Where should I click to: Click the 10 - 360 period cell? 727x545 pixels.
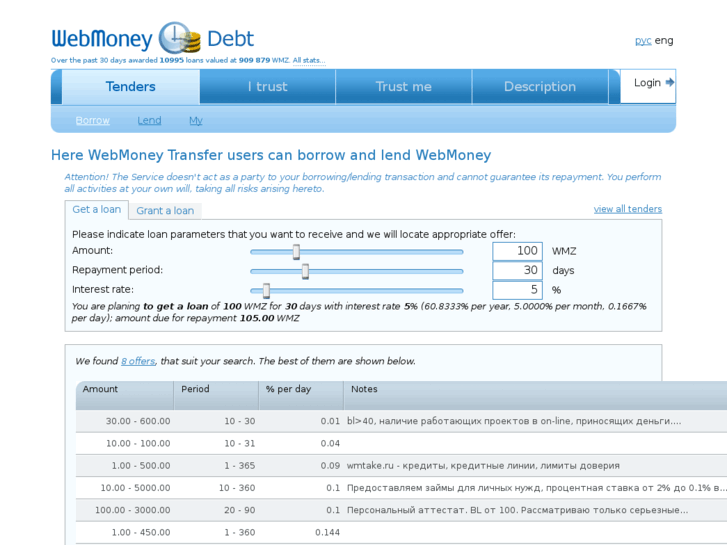tap(237, 488)
